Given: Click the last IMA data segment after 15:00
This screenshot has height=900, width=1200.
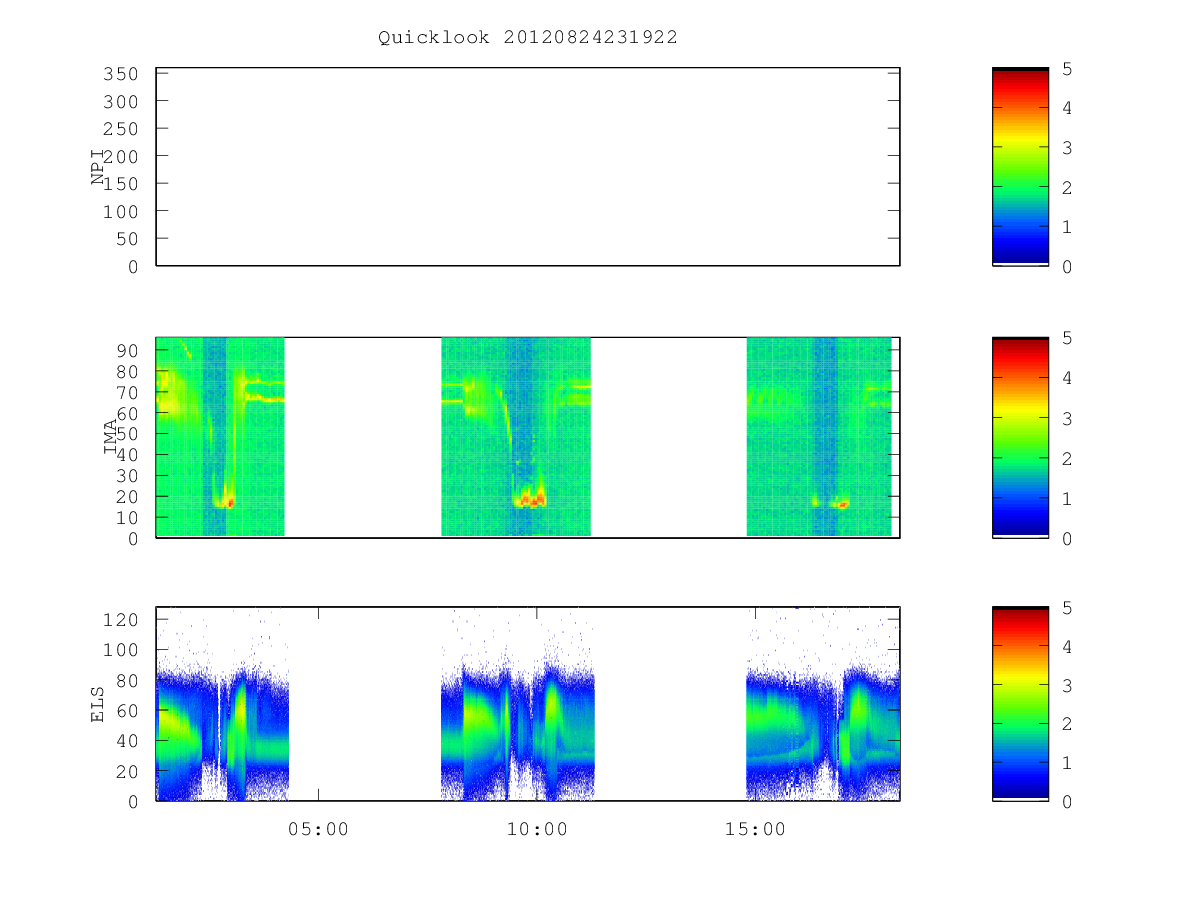Looking at the screenshot, I should 819,437.
